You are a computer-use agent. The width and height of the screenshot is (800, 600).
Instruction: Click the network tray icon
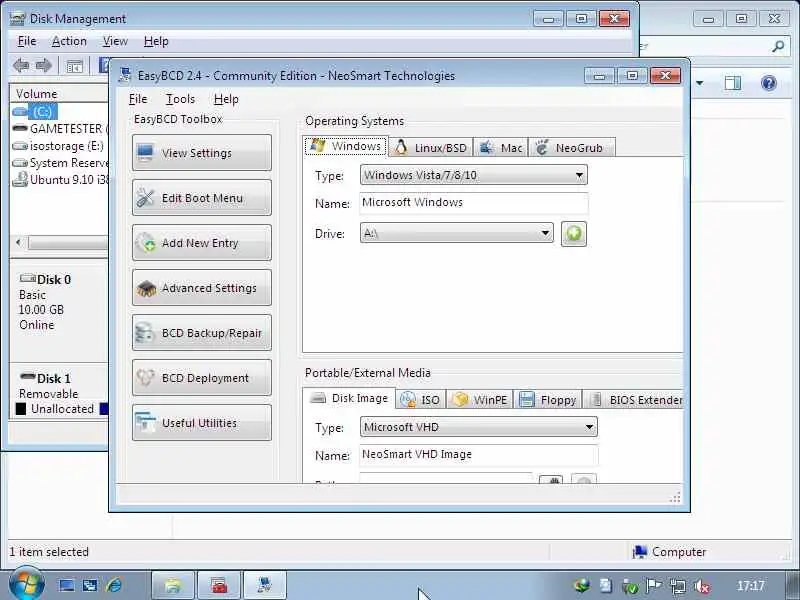[677, 586]
